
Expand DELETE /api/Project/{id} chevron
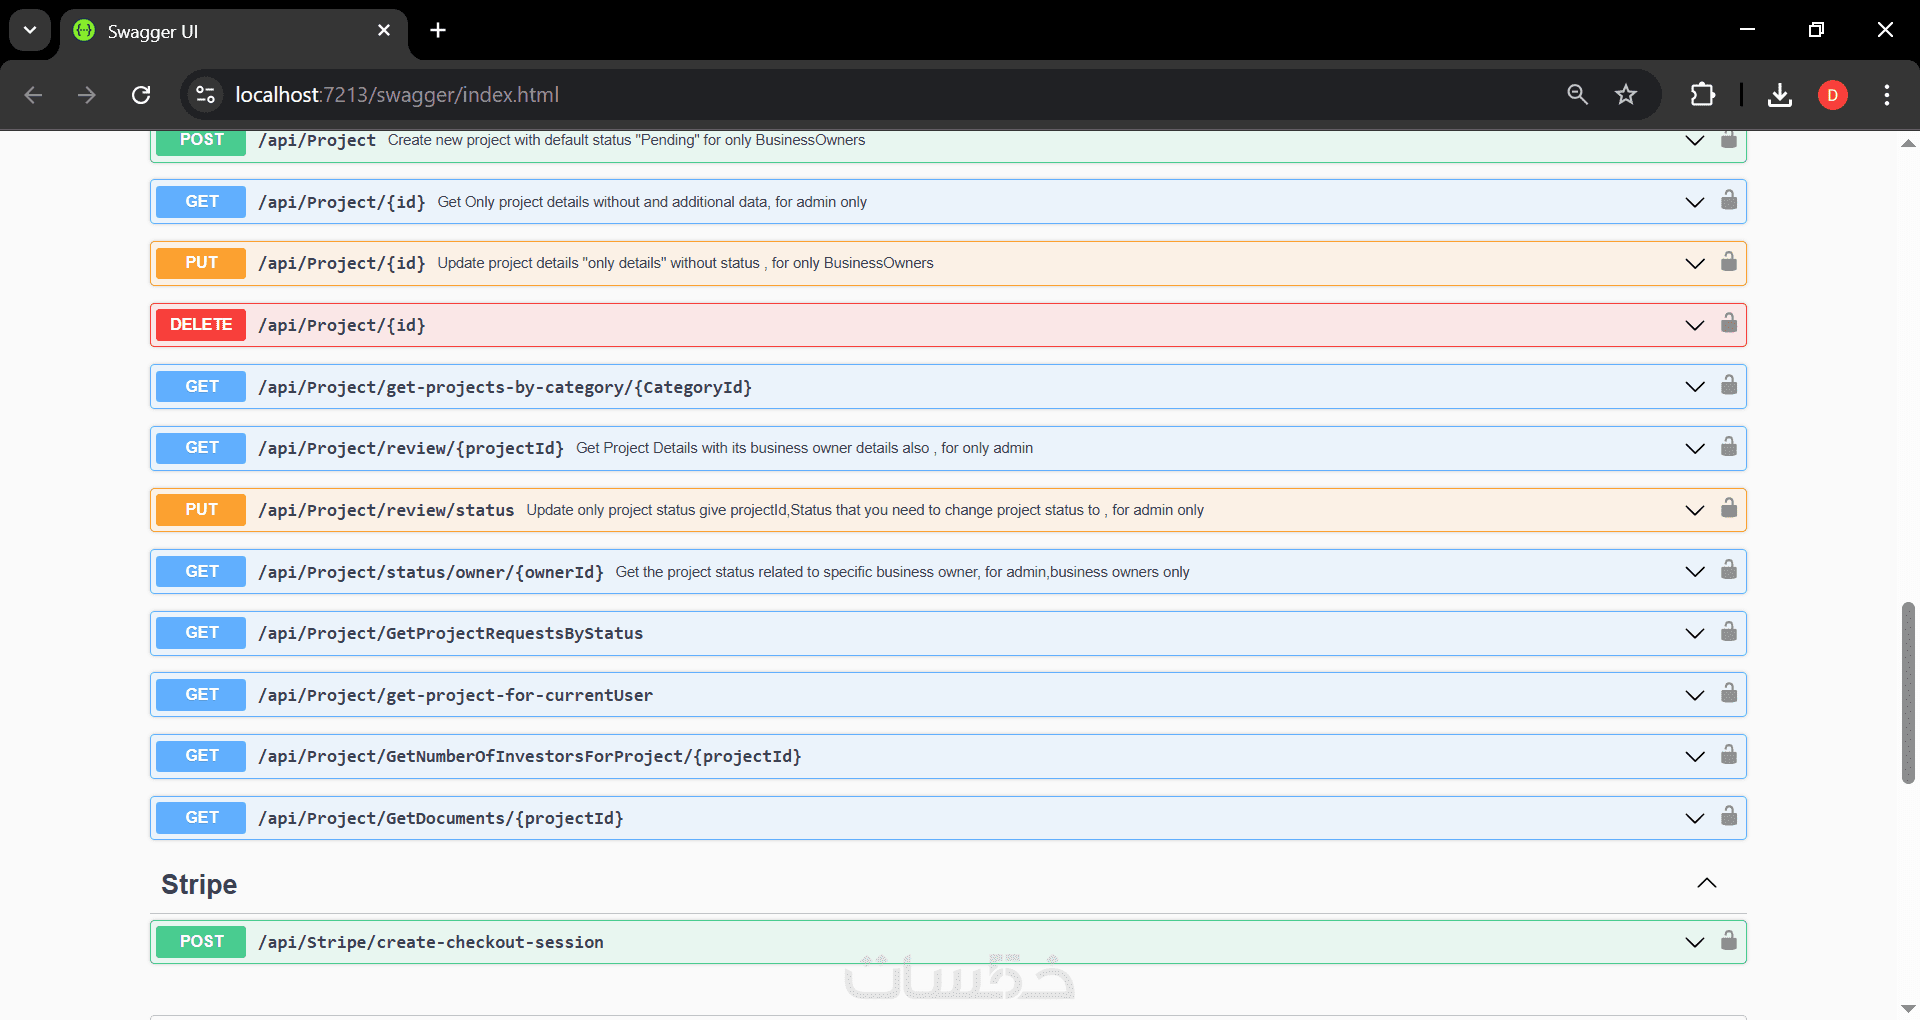pos(1694,326)
